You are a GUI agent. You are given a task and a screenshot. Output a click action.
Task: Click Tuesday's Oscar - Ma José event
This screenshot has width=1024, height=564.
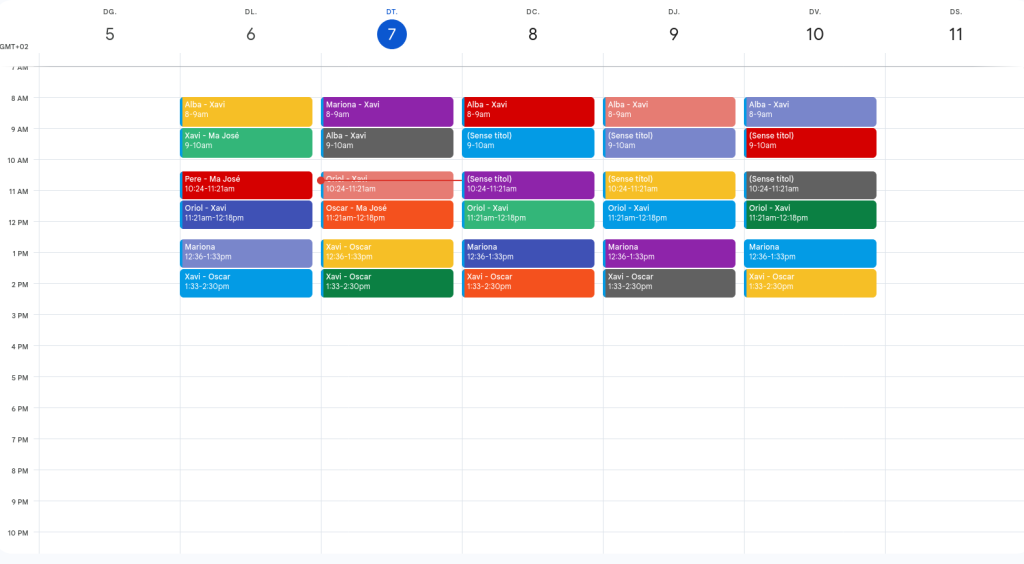pos(387,214)
